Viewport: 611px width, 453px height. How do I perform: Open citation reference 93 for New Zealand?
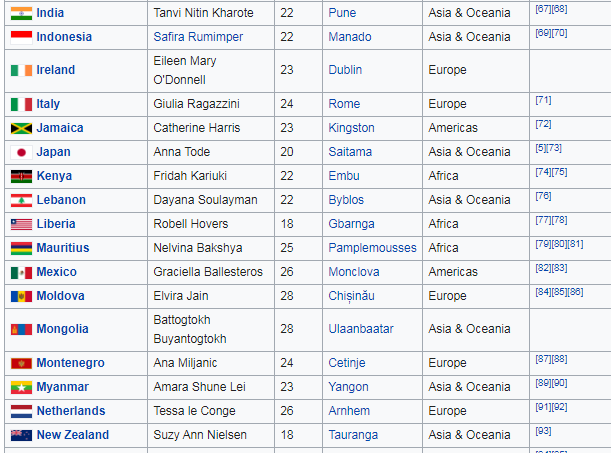tap(543, 431)
